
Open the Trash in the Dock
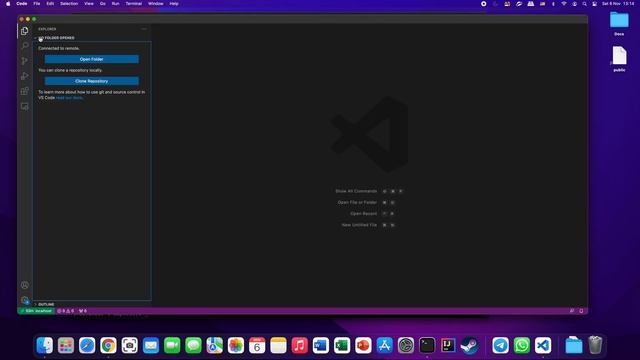coord(595,345)
